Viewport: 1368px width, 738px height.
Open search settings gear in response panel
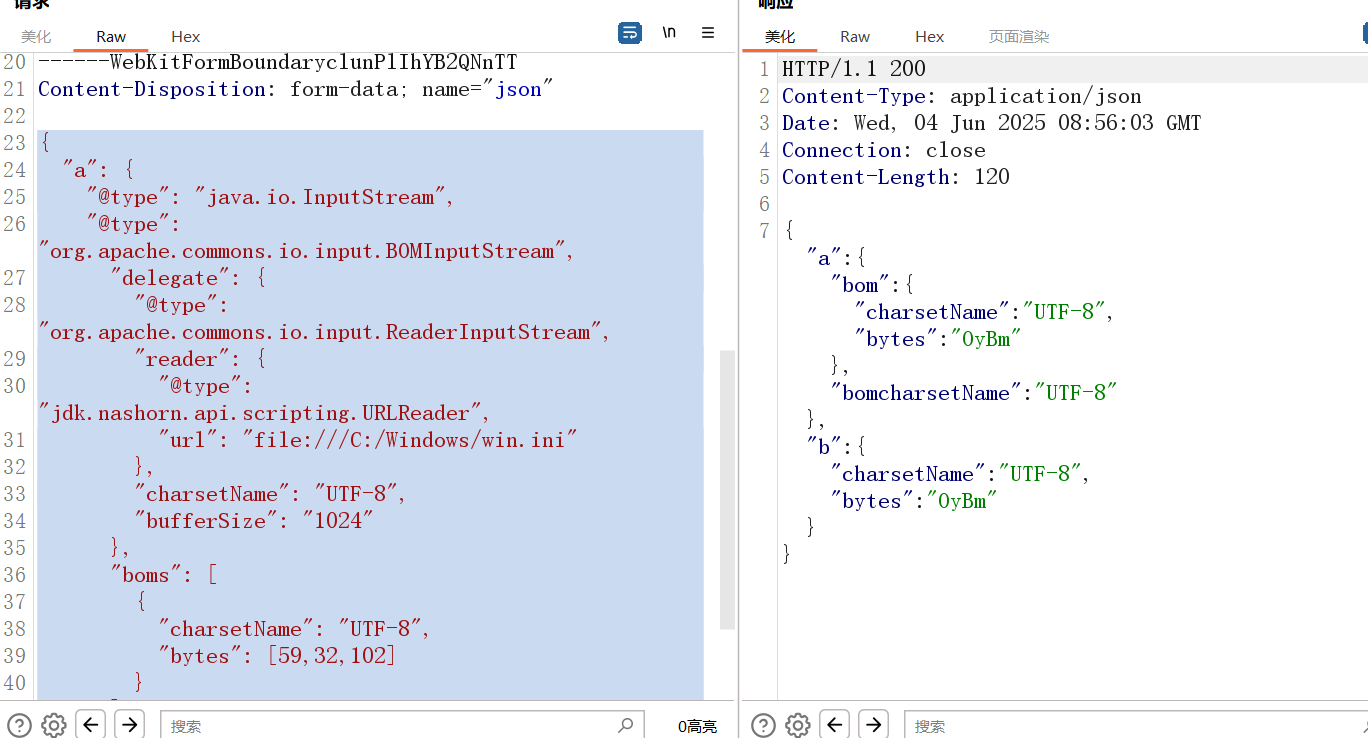click(x=797, y=725)
